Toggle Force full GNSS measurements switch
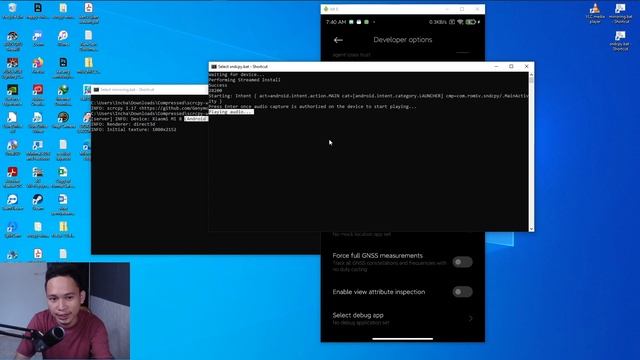 462,262
